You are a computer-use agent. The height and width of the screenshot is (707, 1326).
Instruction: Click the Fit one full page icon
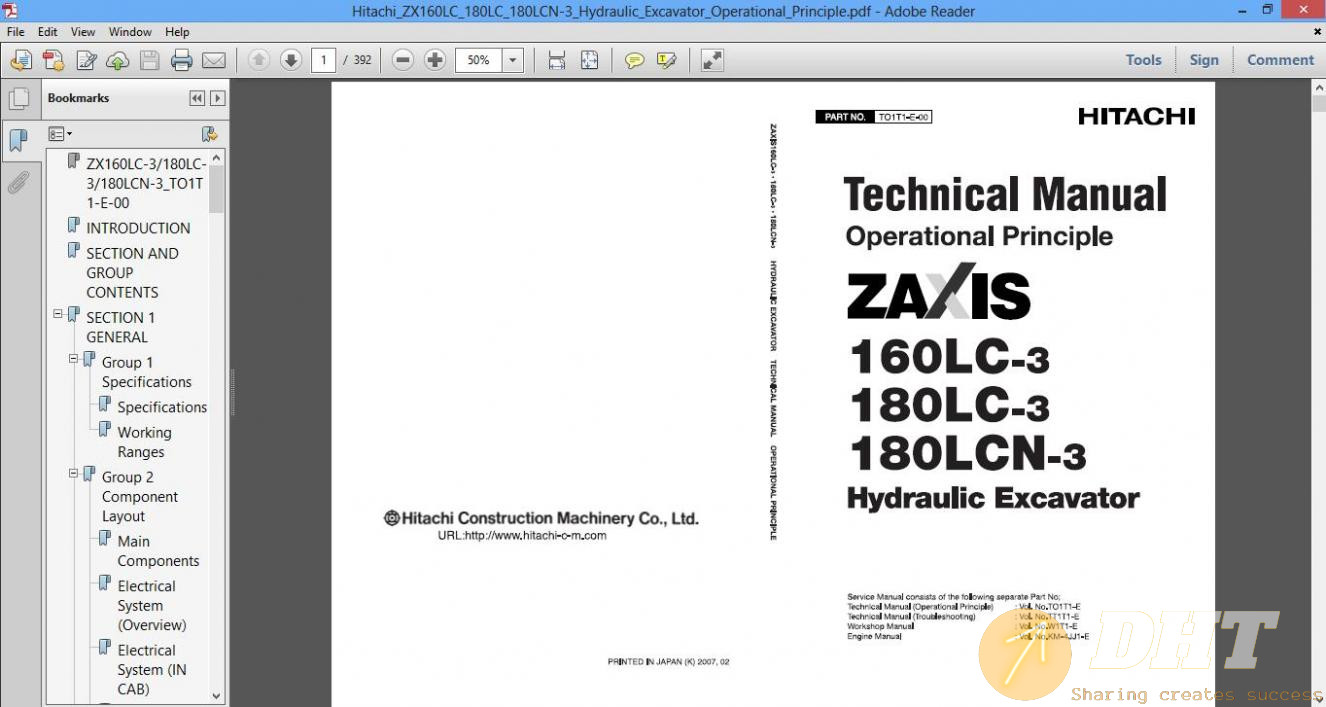click(x=589, y=60)
